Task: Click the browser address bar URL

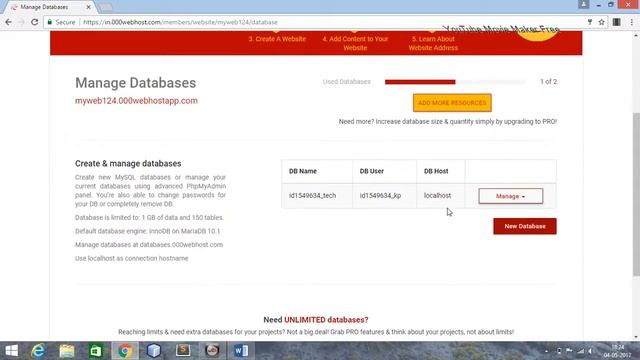Action: pos(180,22)
